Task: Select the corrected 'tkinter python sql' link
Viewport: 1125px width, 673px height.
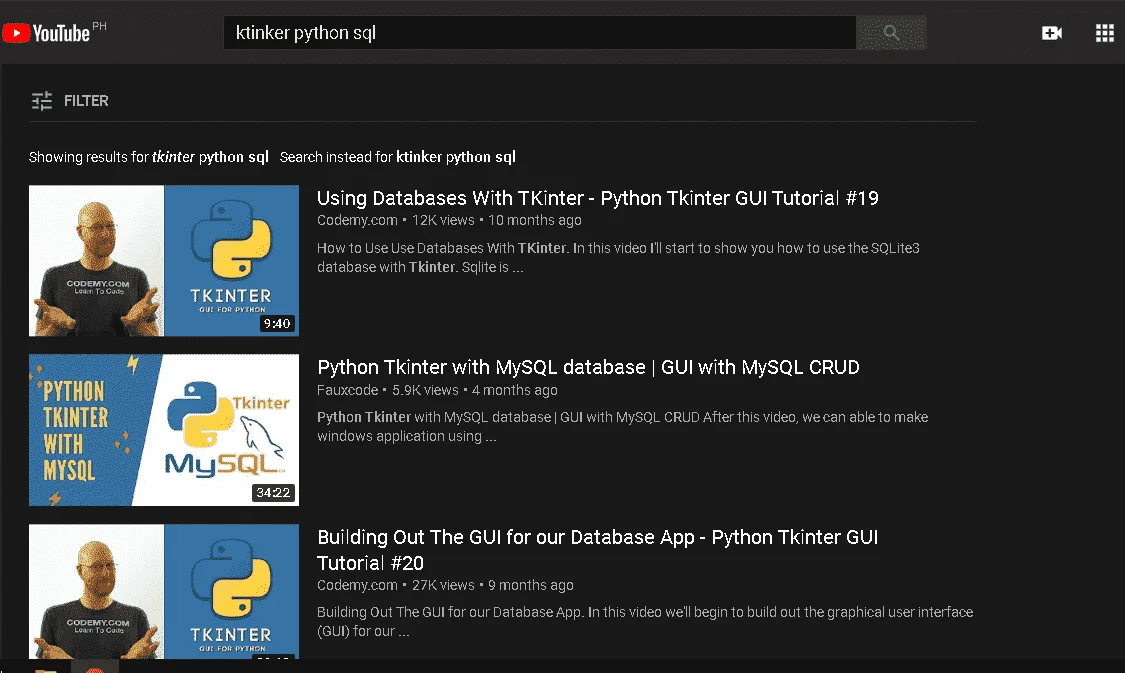Action: [210, 156]
